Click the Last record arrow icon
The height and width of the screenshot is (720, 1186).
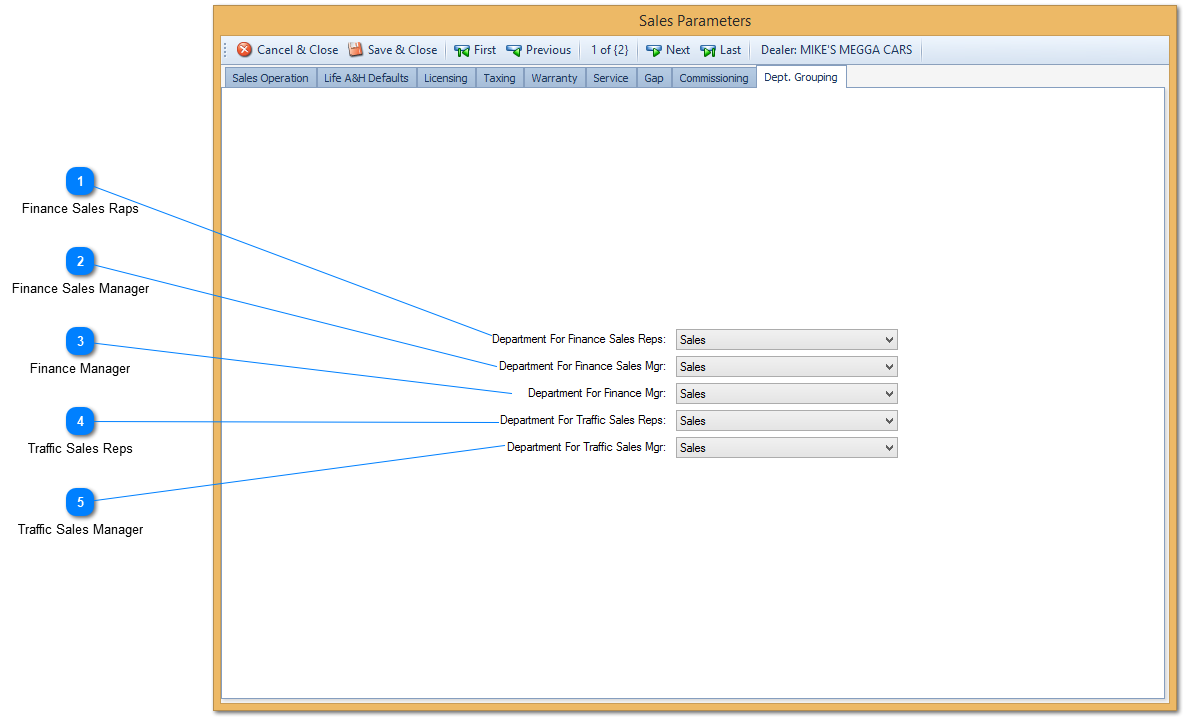click(708, 51)
